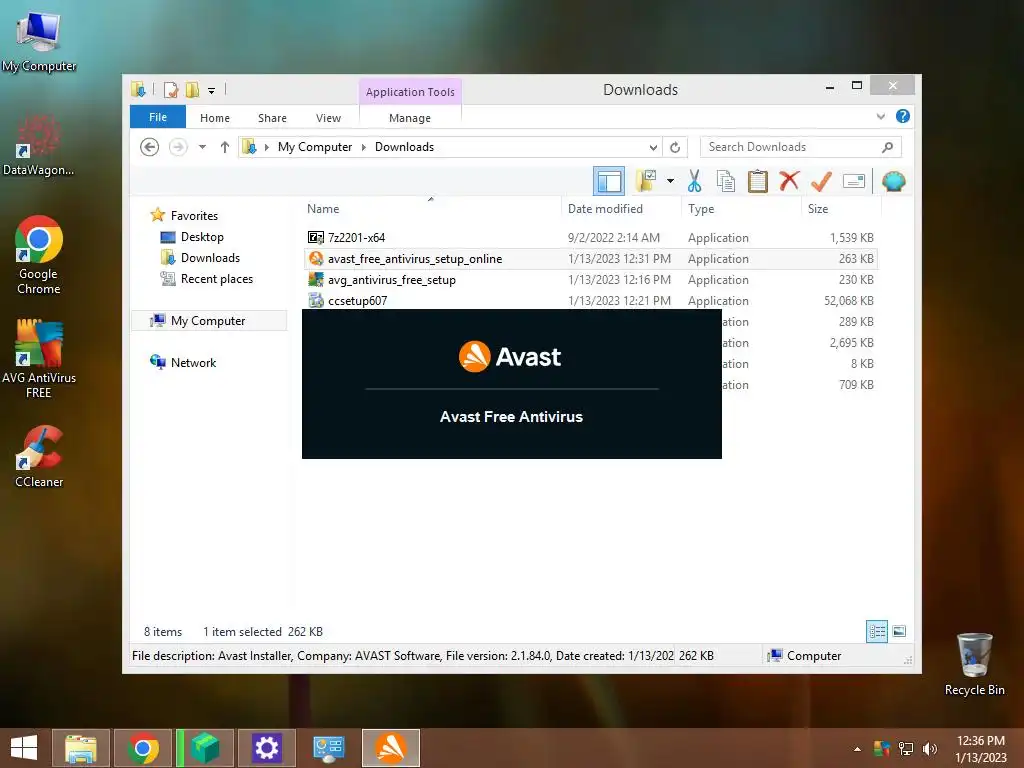This screenshot has width=1024, height=768.
Task: Select Favorites in the navigation pane
Action: [194, 216]
